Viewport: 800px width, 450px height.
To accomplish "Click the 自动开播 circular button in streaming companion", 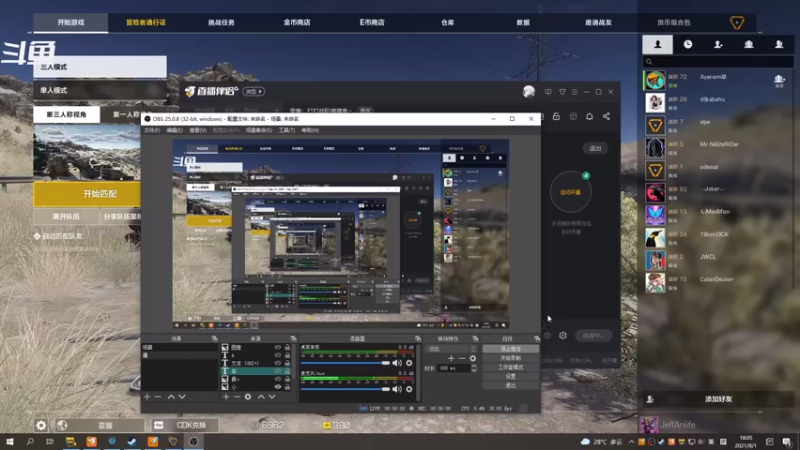I will click(x=570, y=192).
